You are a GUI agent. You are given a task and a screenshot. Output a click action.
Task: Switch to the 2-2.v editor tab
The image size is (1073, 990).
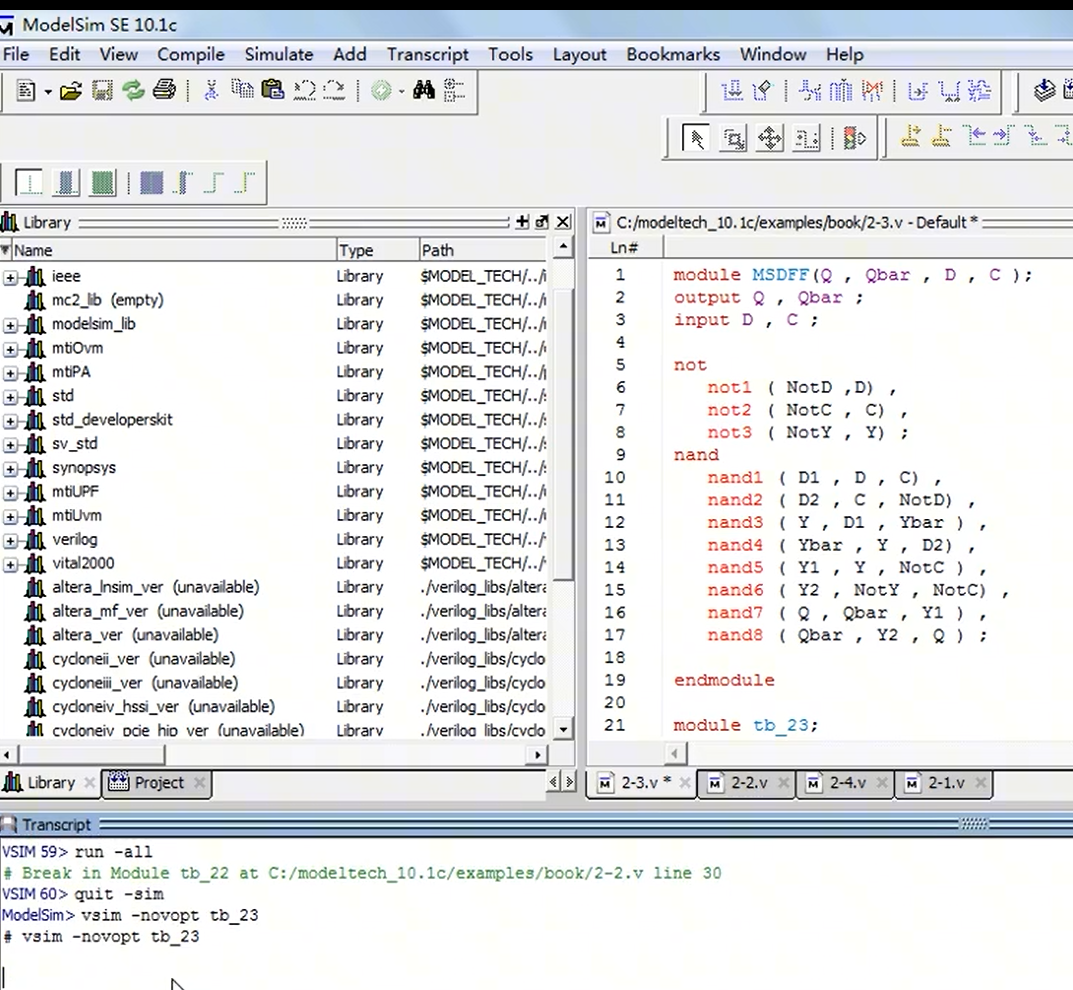749,783
